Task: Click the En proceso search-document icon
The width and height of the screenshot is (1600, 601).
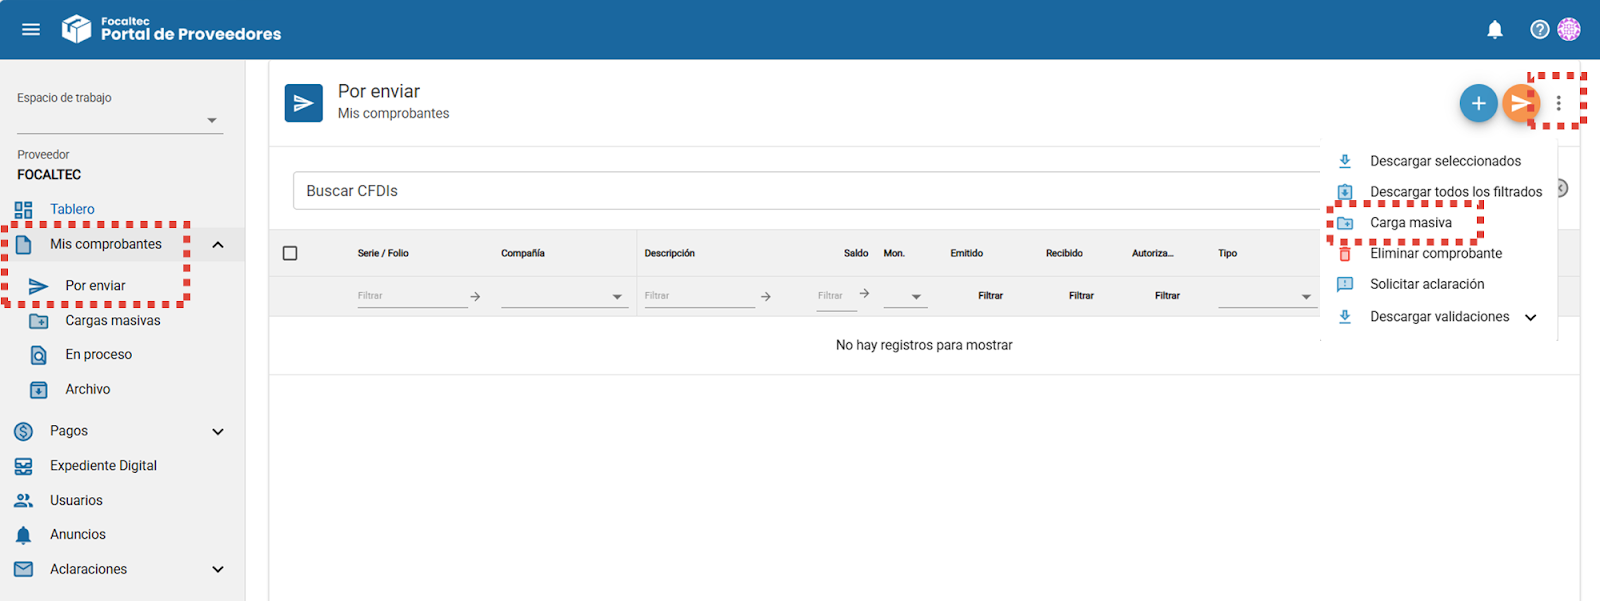Action: 39,355
